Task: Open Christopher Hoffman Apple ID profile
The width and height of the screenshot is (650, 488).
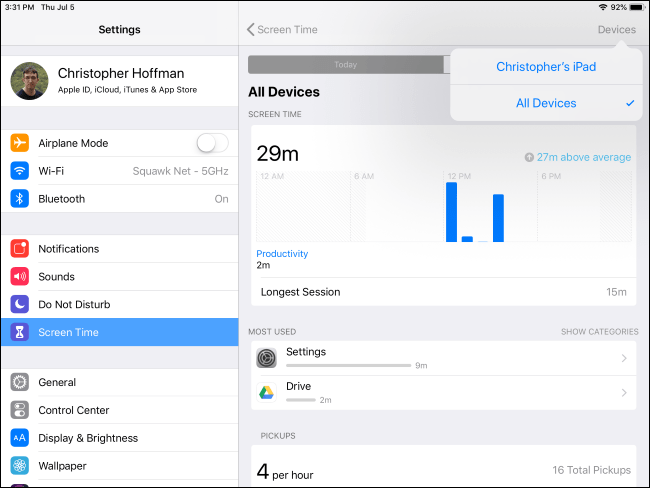Action: (x=119, y=80)
